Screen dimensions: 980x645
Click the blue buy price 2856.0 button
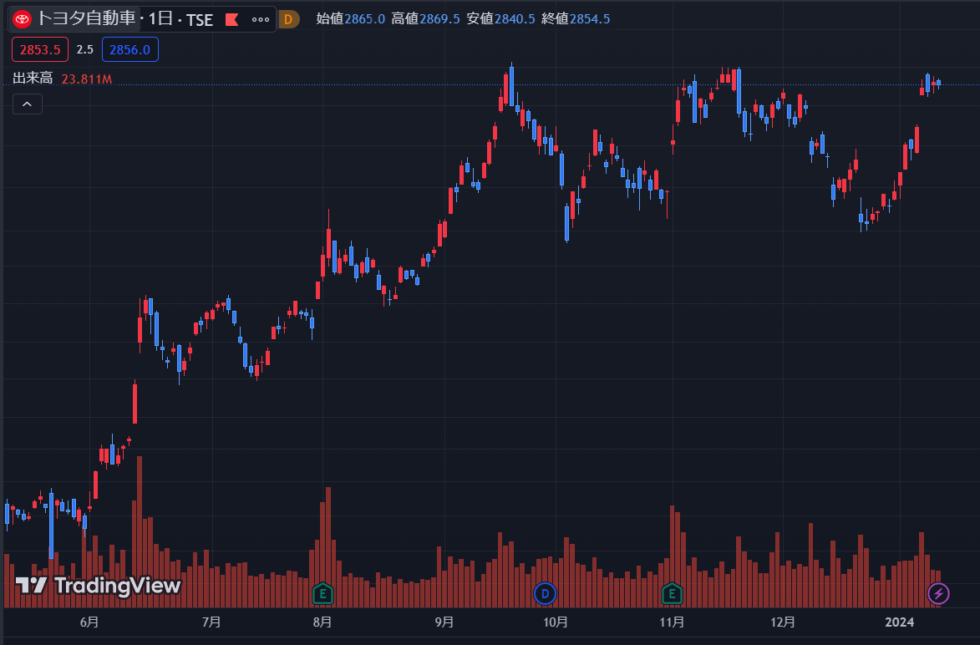click(x=130, y=50)
